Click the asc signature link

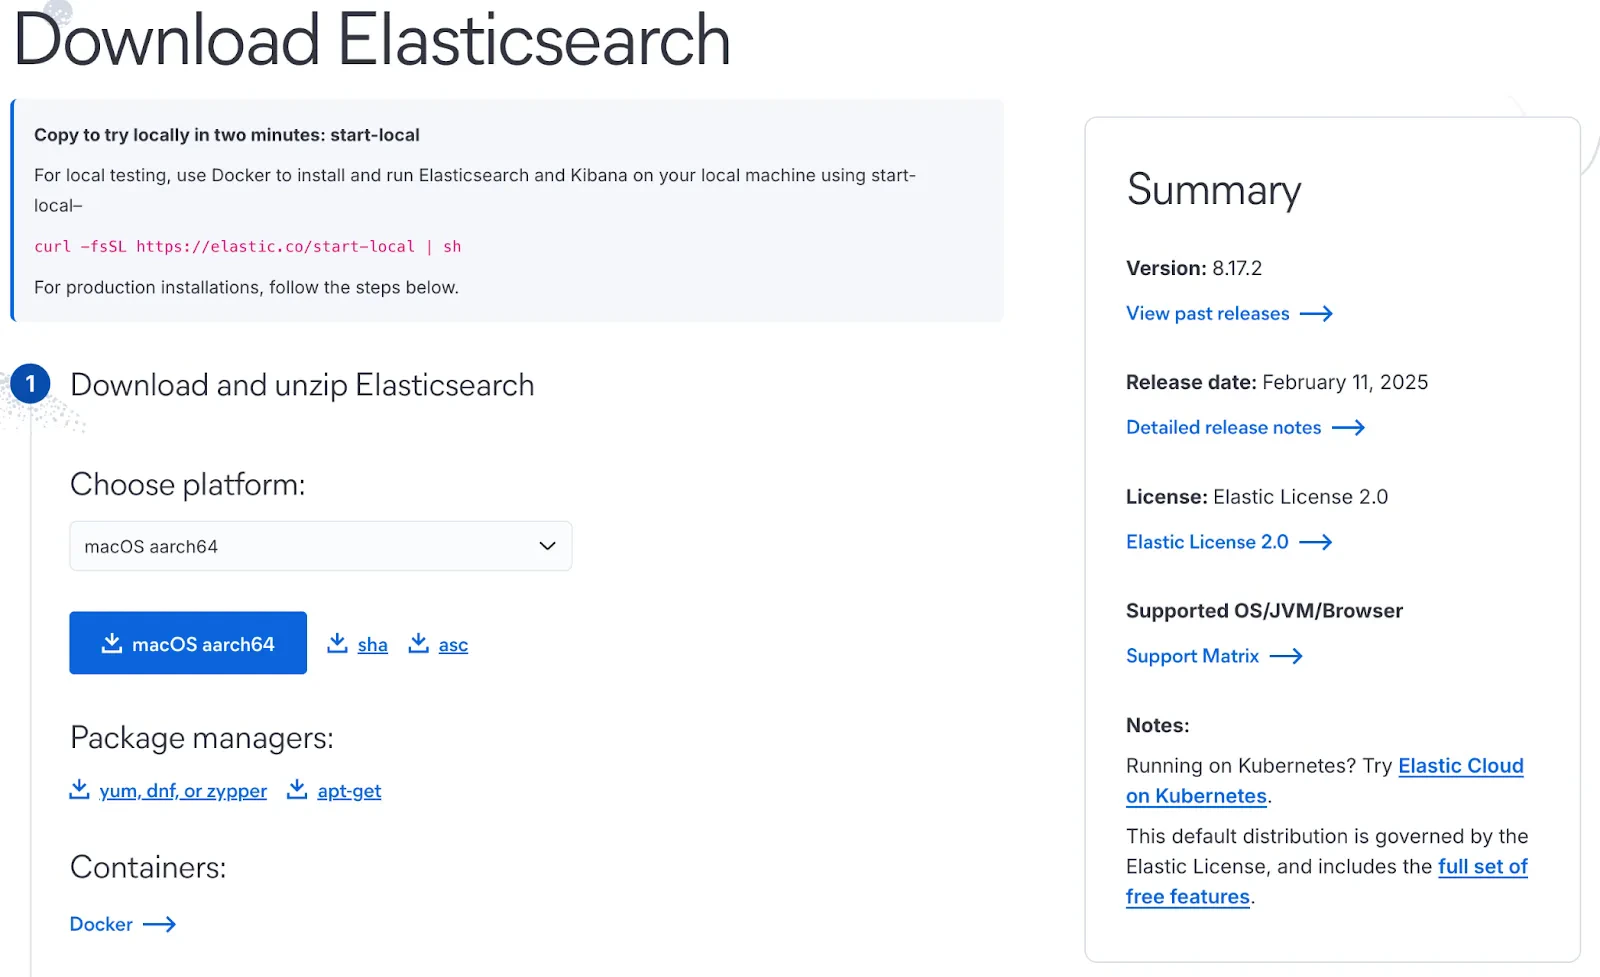click(453, 644)
